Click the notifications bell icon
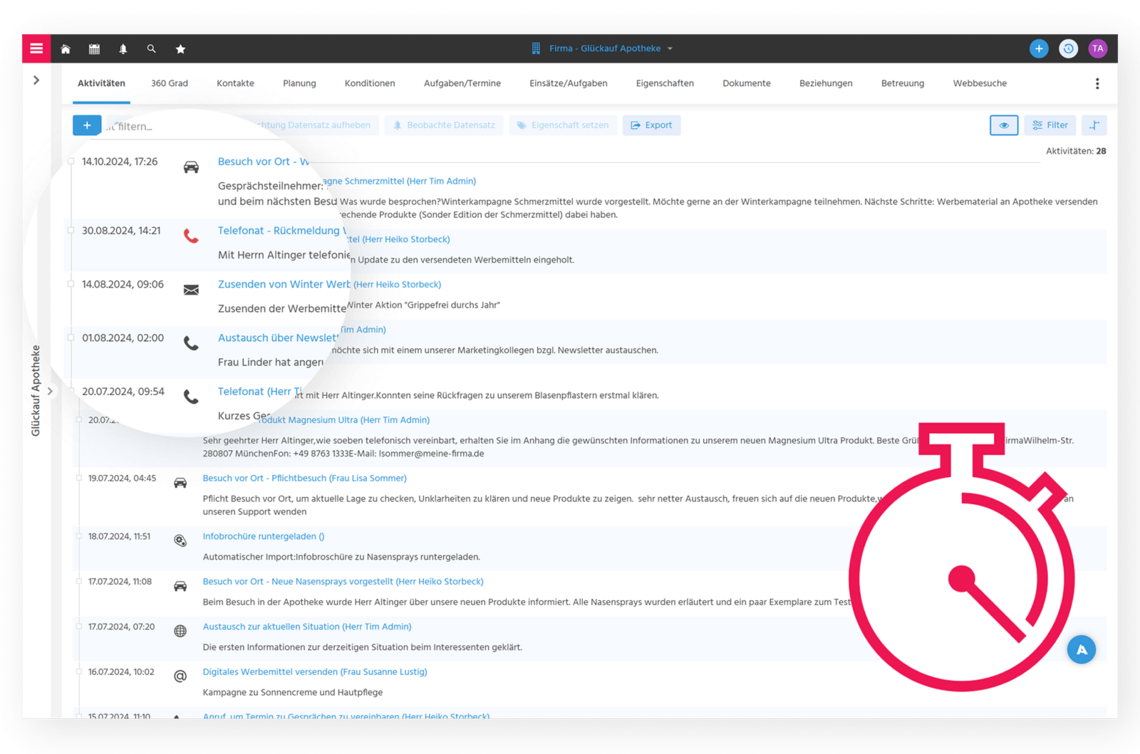 (122, 48)
